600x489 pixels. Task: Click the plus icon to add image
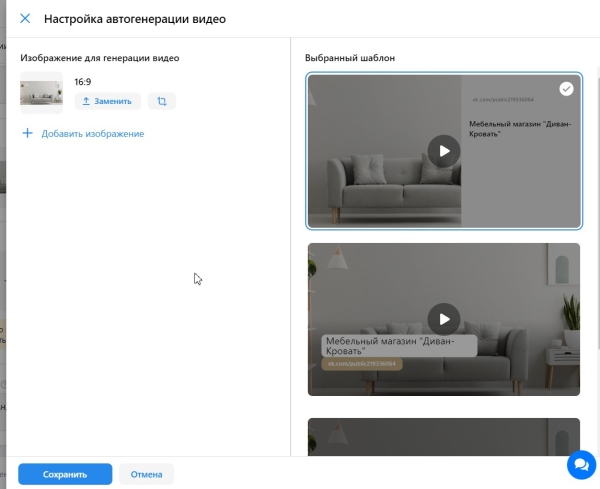pyautogui.click(x=27, y=133)
